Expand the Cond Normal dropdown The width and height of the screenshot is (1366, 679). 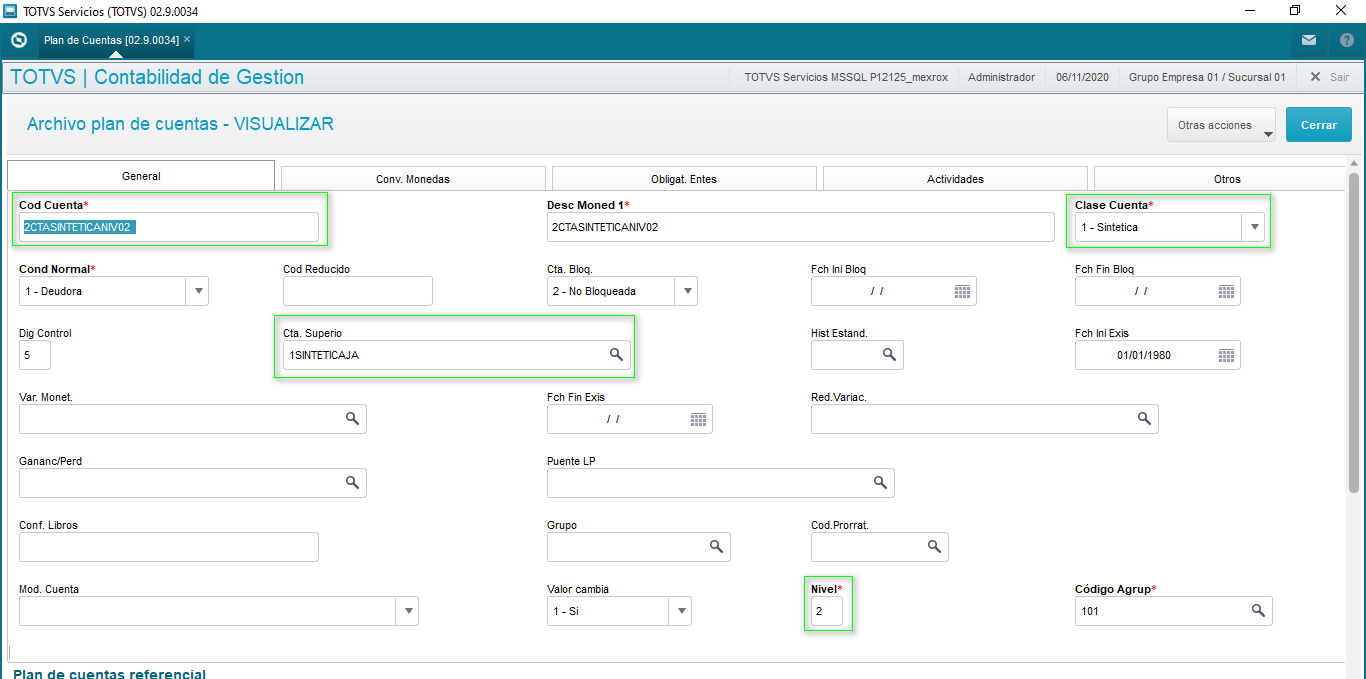[198, 291]
